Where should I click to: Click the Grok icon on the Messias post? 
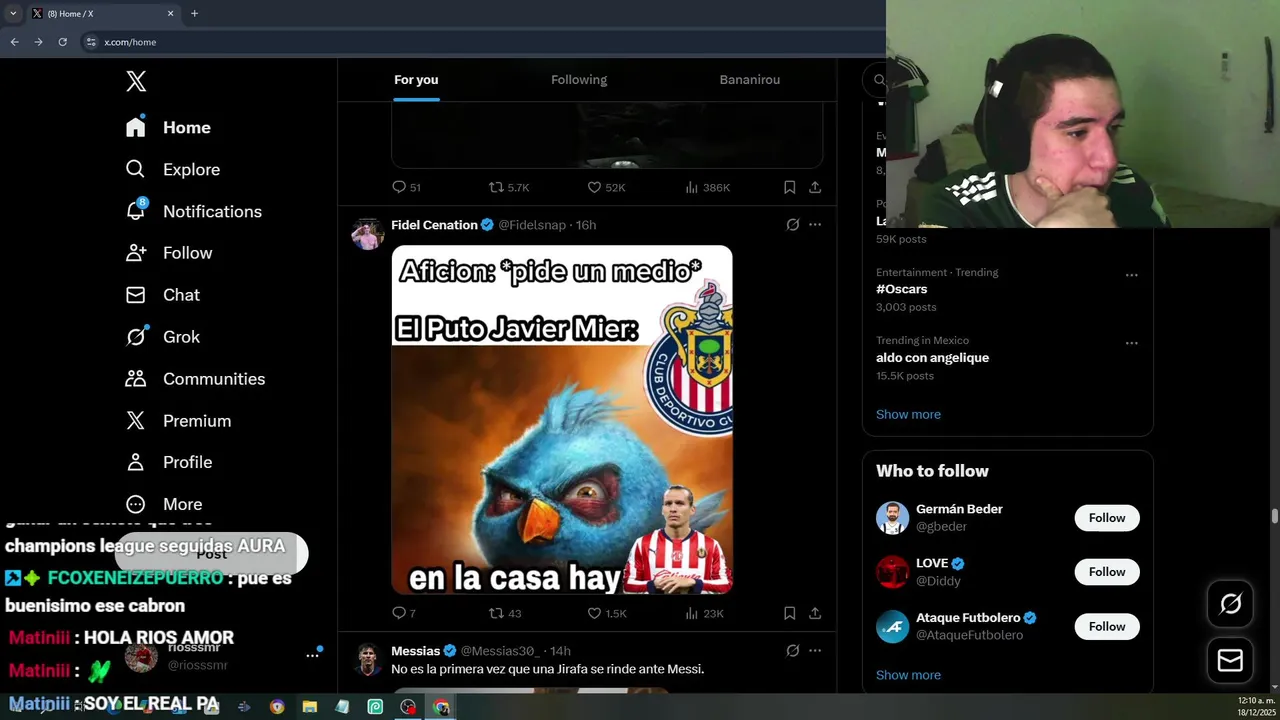[x=793, y=651]
